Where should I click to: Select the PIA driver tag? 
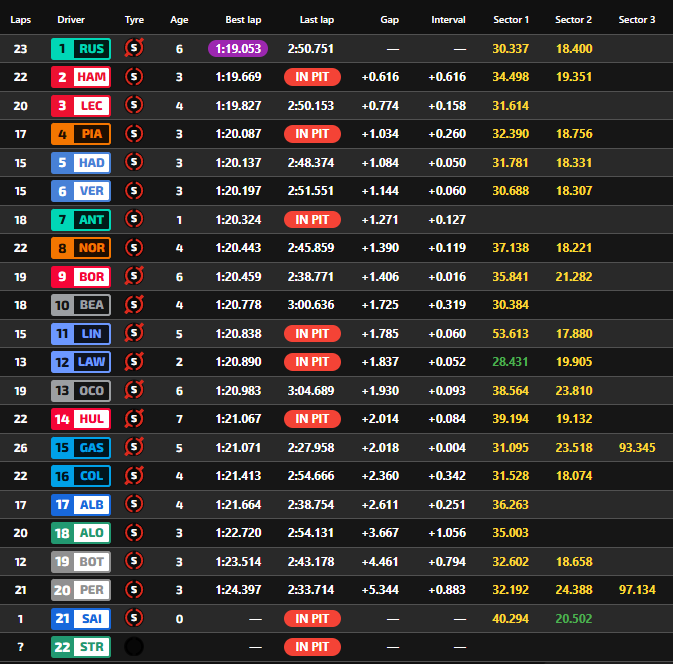[x=80, y=134]
